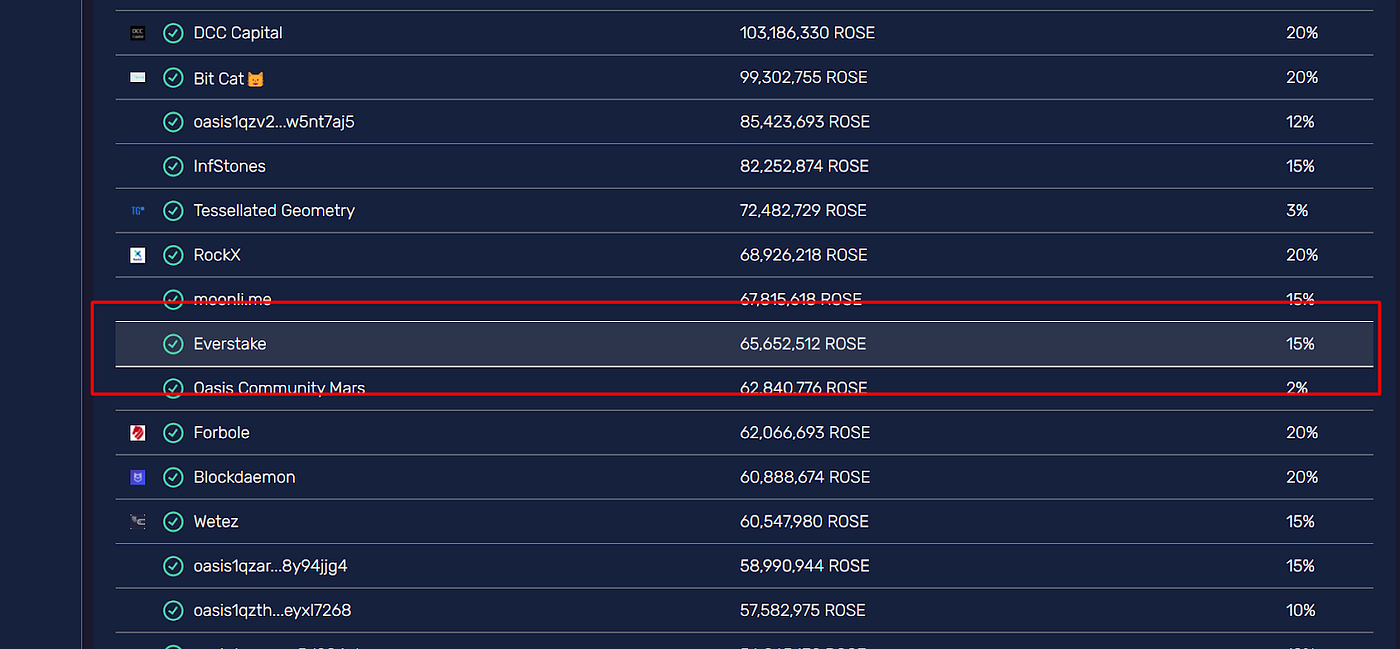Click the 72,482,729 ROSE escrow amount
1400x649 pixels.
(x=803, y=211)
